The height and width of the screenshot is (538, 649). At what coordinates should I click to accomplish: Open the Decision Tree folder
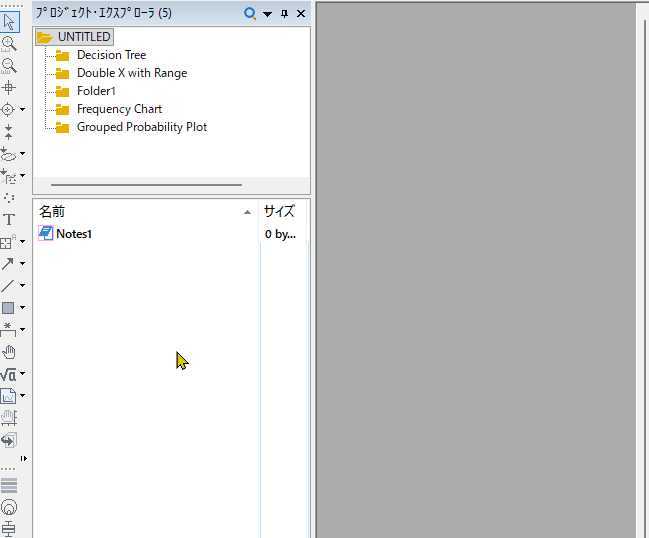coord(111,55)
